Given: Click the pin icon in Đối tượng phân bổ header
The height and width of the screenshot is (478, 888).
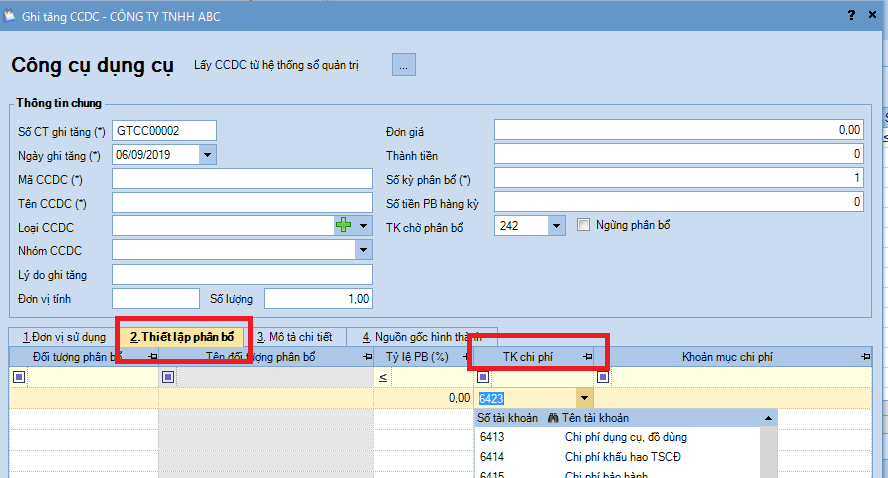Looking at the screenshot, I should click(x=152, y=357).
